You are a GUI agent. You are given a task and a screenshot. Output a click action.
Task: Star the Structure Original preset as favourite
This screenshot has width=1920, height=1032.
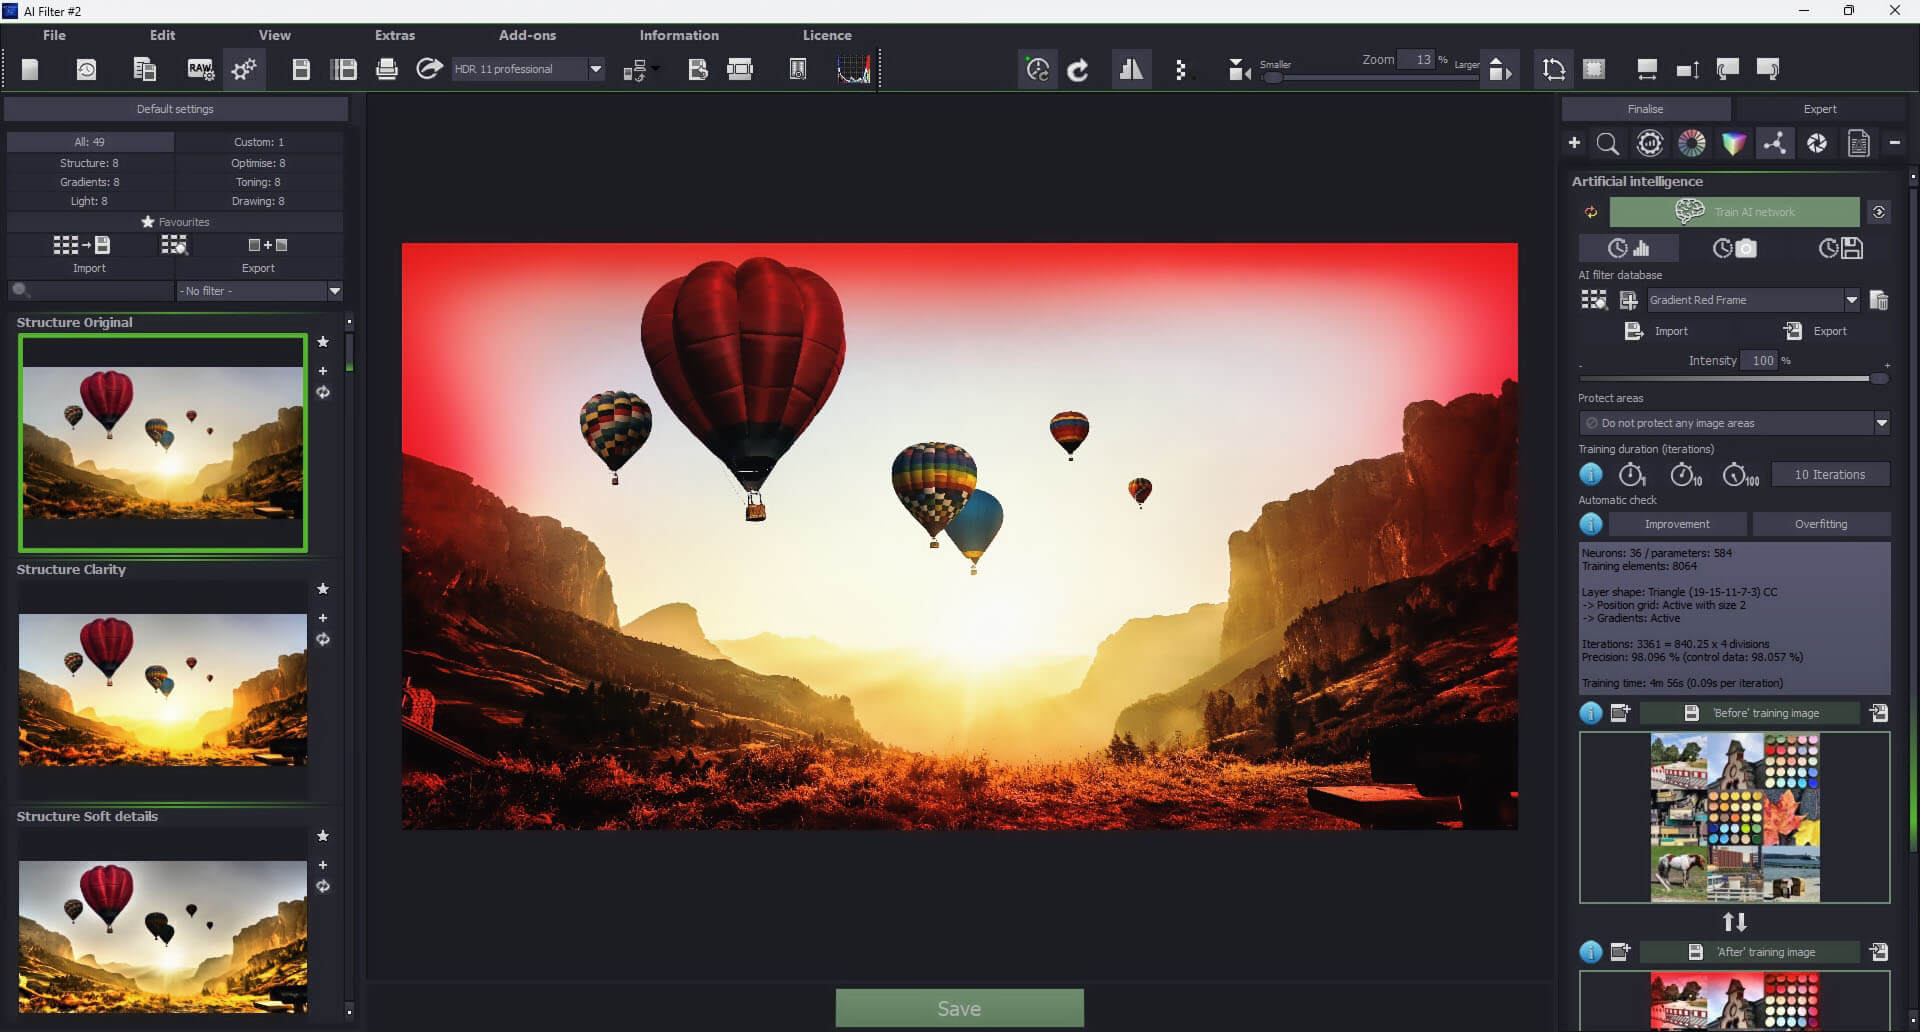pyautogui.click(x=323, y=342)
